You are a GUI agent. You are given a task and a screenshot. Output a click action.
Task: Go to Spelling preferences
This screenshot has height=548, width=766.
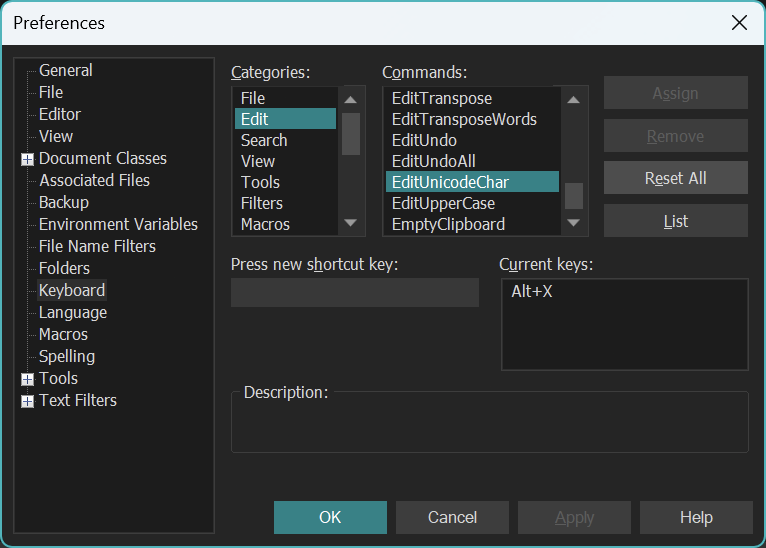pos(67,357)
